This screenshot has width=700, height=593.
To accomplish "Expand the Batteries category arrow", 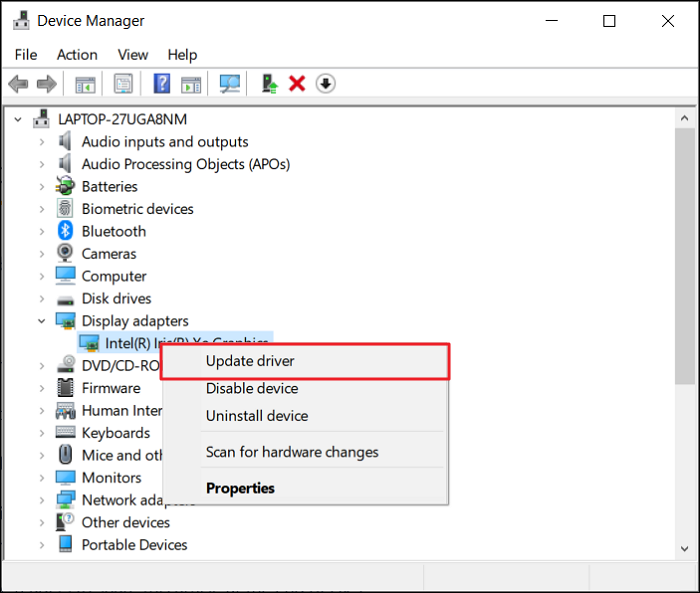I will click(42, 187).
